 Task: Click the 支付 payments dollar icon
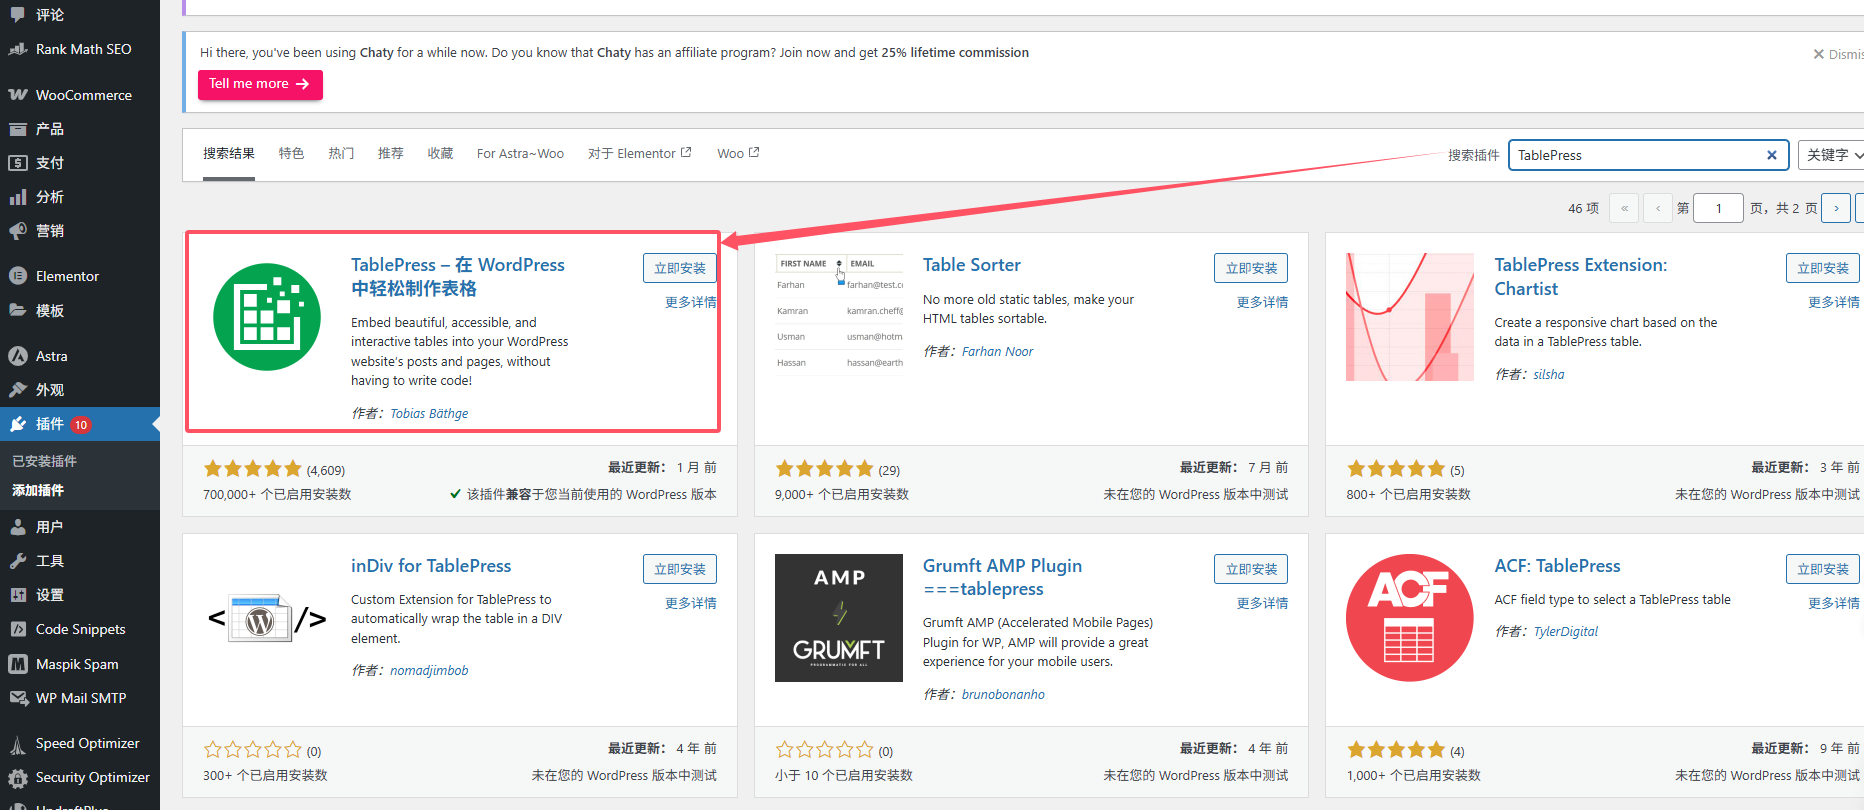point(18,163)
